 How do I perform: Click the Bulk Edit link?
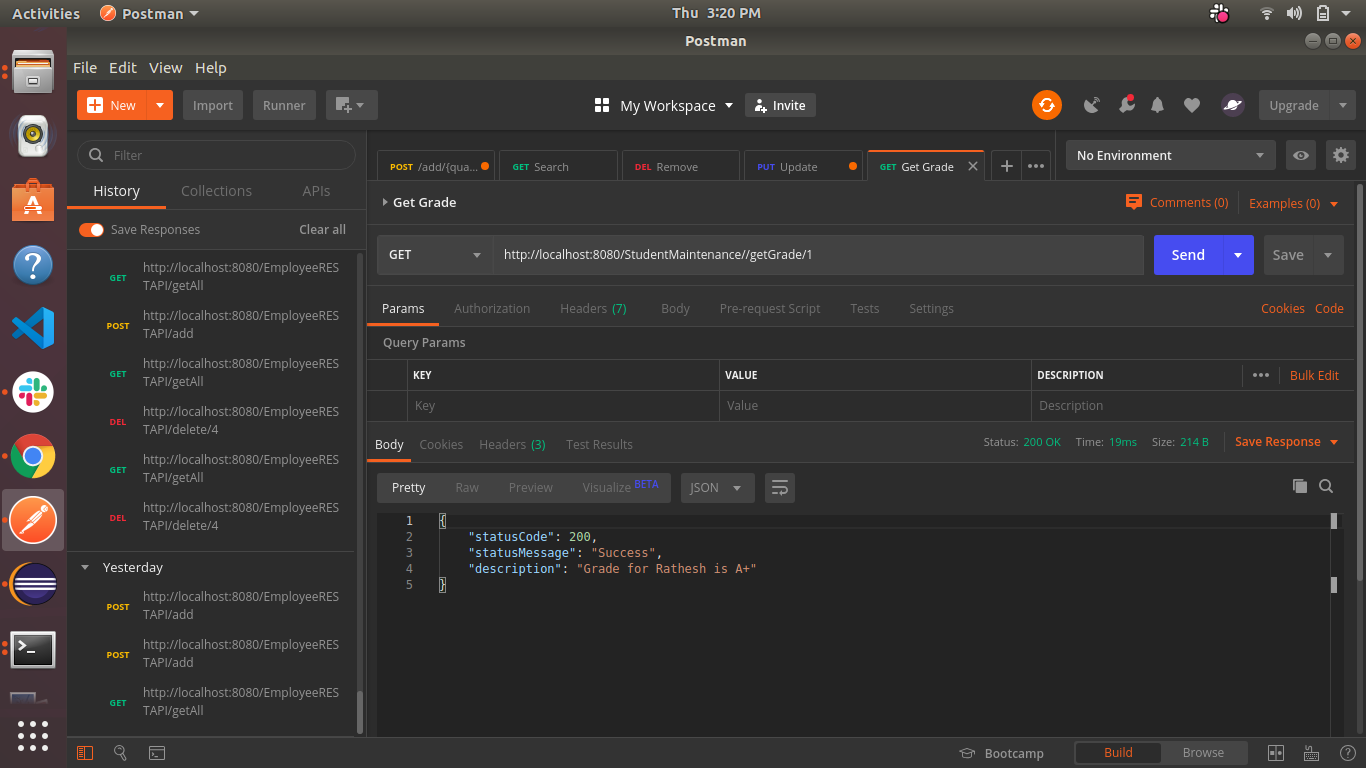[1314, 375]
